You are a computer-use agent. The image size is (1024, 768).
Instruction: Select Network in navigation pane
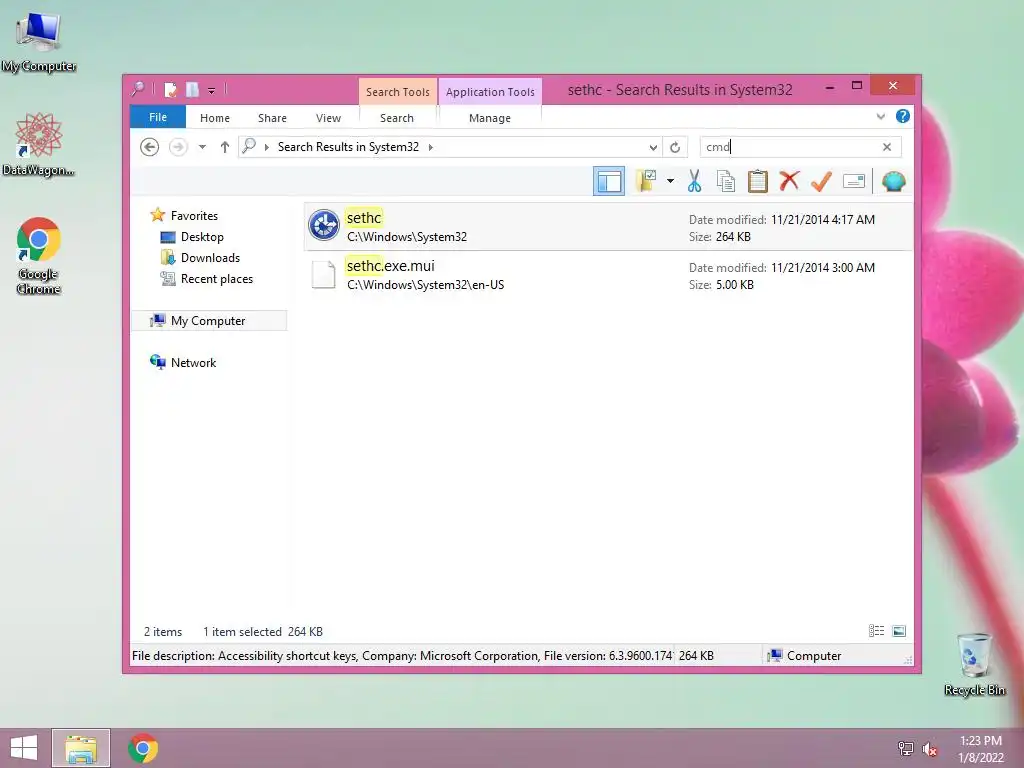coord(193,362)
